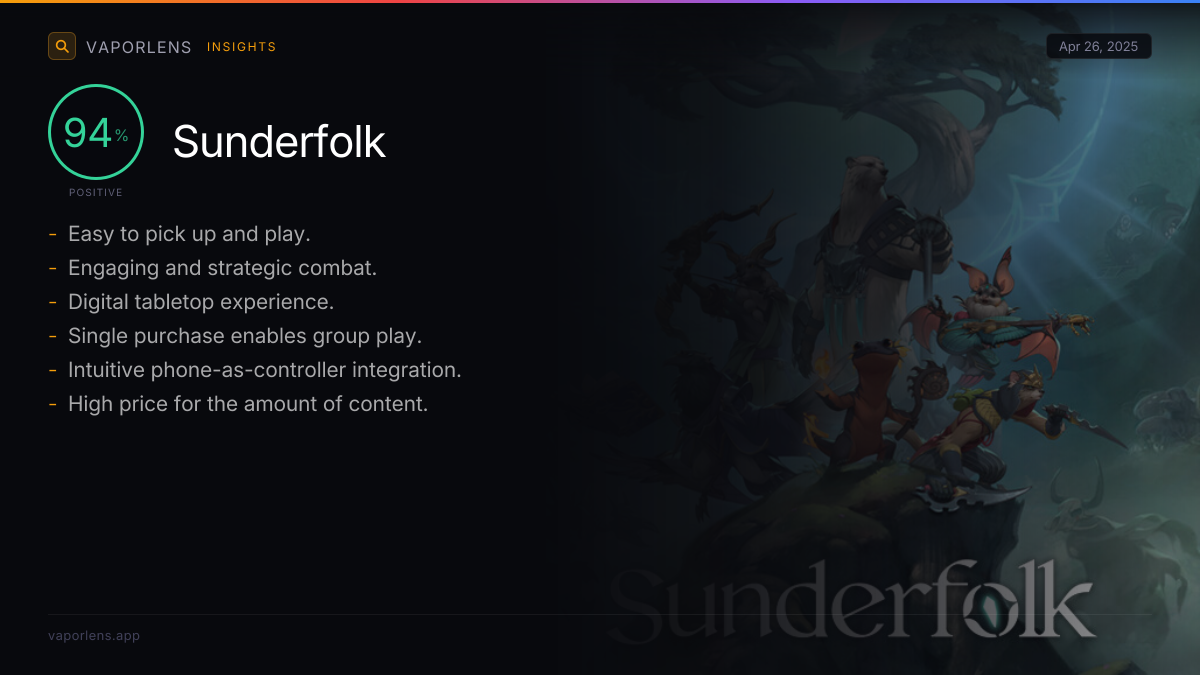Select "Engaging and strategic combat" point
This screenshot has height=675, width=1200.
222,268
